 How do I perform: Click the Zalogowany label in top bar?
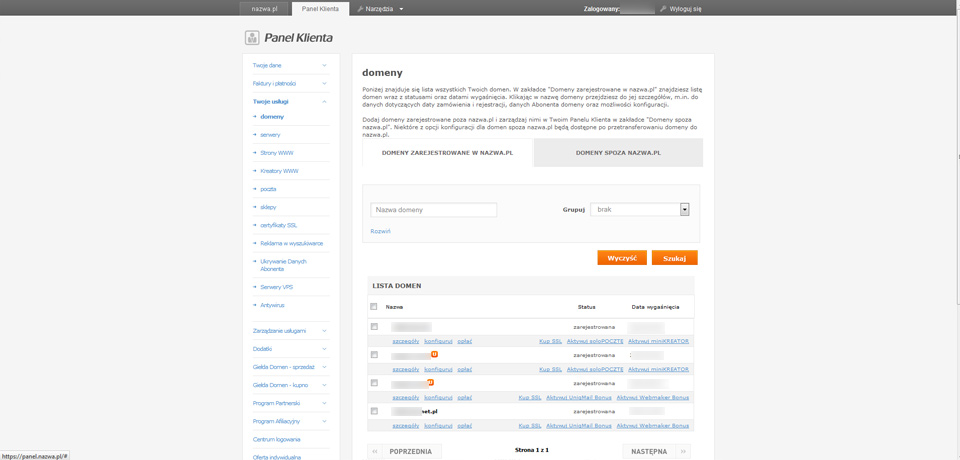602,9
